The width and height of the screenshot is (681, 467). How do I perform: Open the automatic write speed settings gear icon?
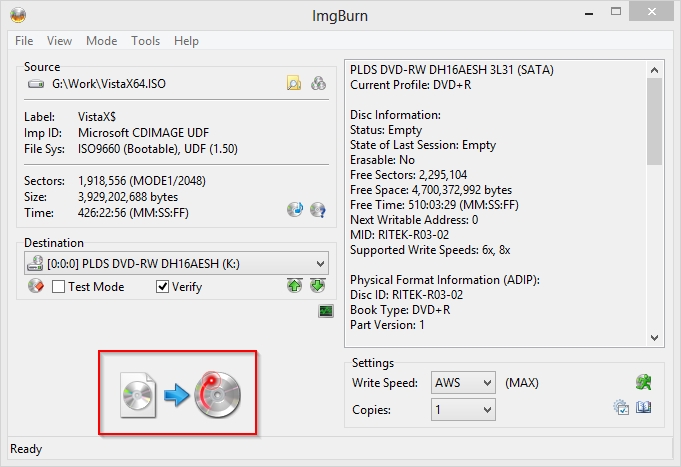(621, 407)
